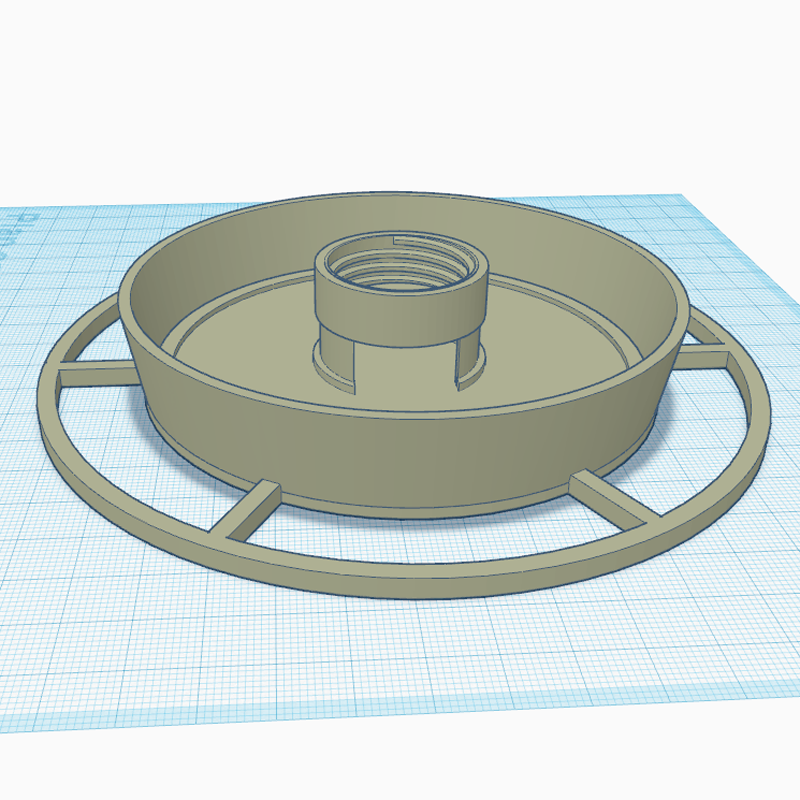Select the front-left spoke joining the ring
This screenshot has width=800, height=800.
245,510
